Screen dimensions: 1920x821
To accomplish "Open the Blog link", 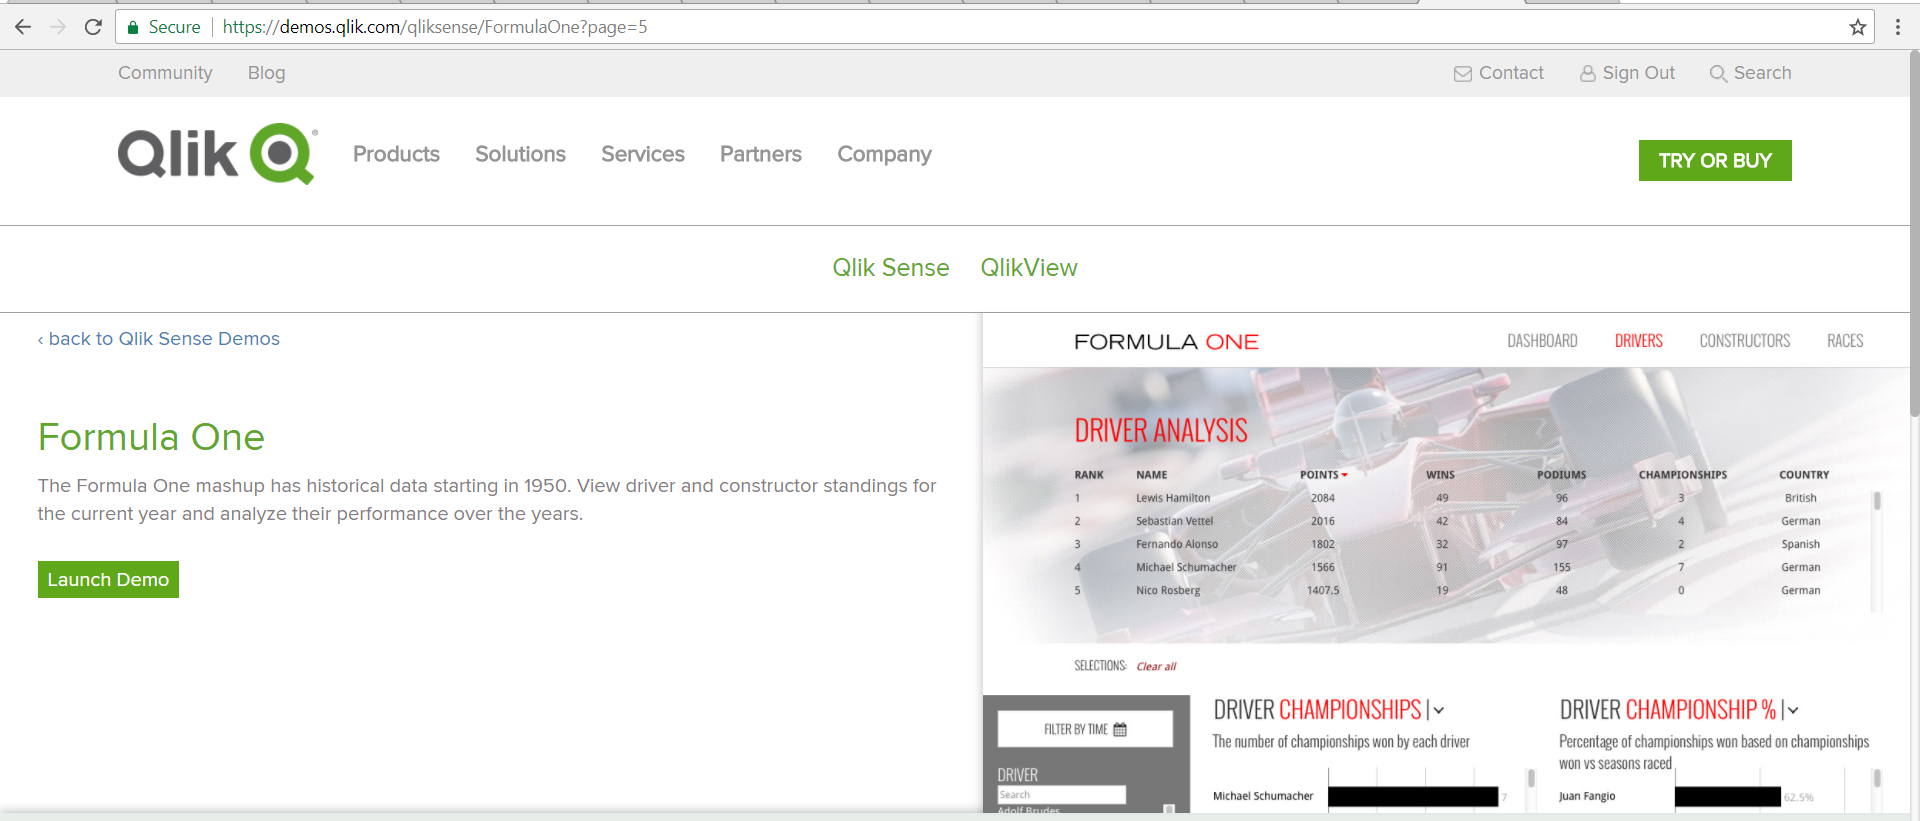I will point(266,73).
